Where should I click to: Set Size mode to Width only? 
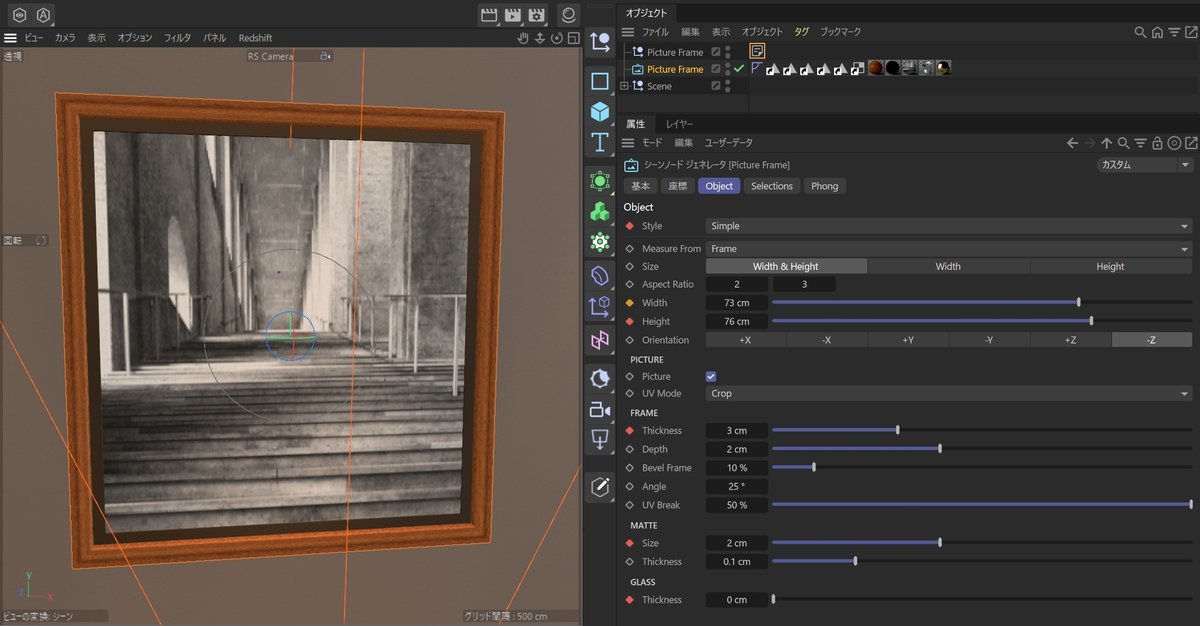tap(948, 267)
